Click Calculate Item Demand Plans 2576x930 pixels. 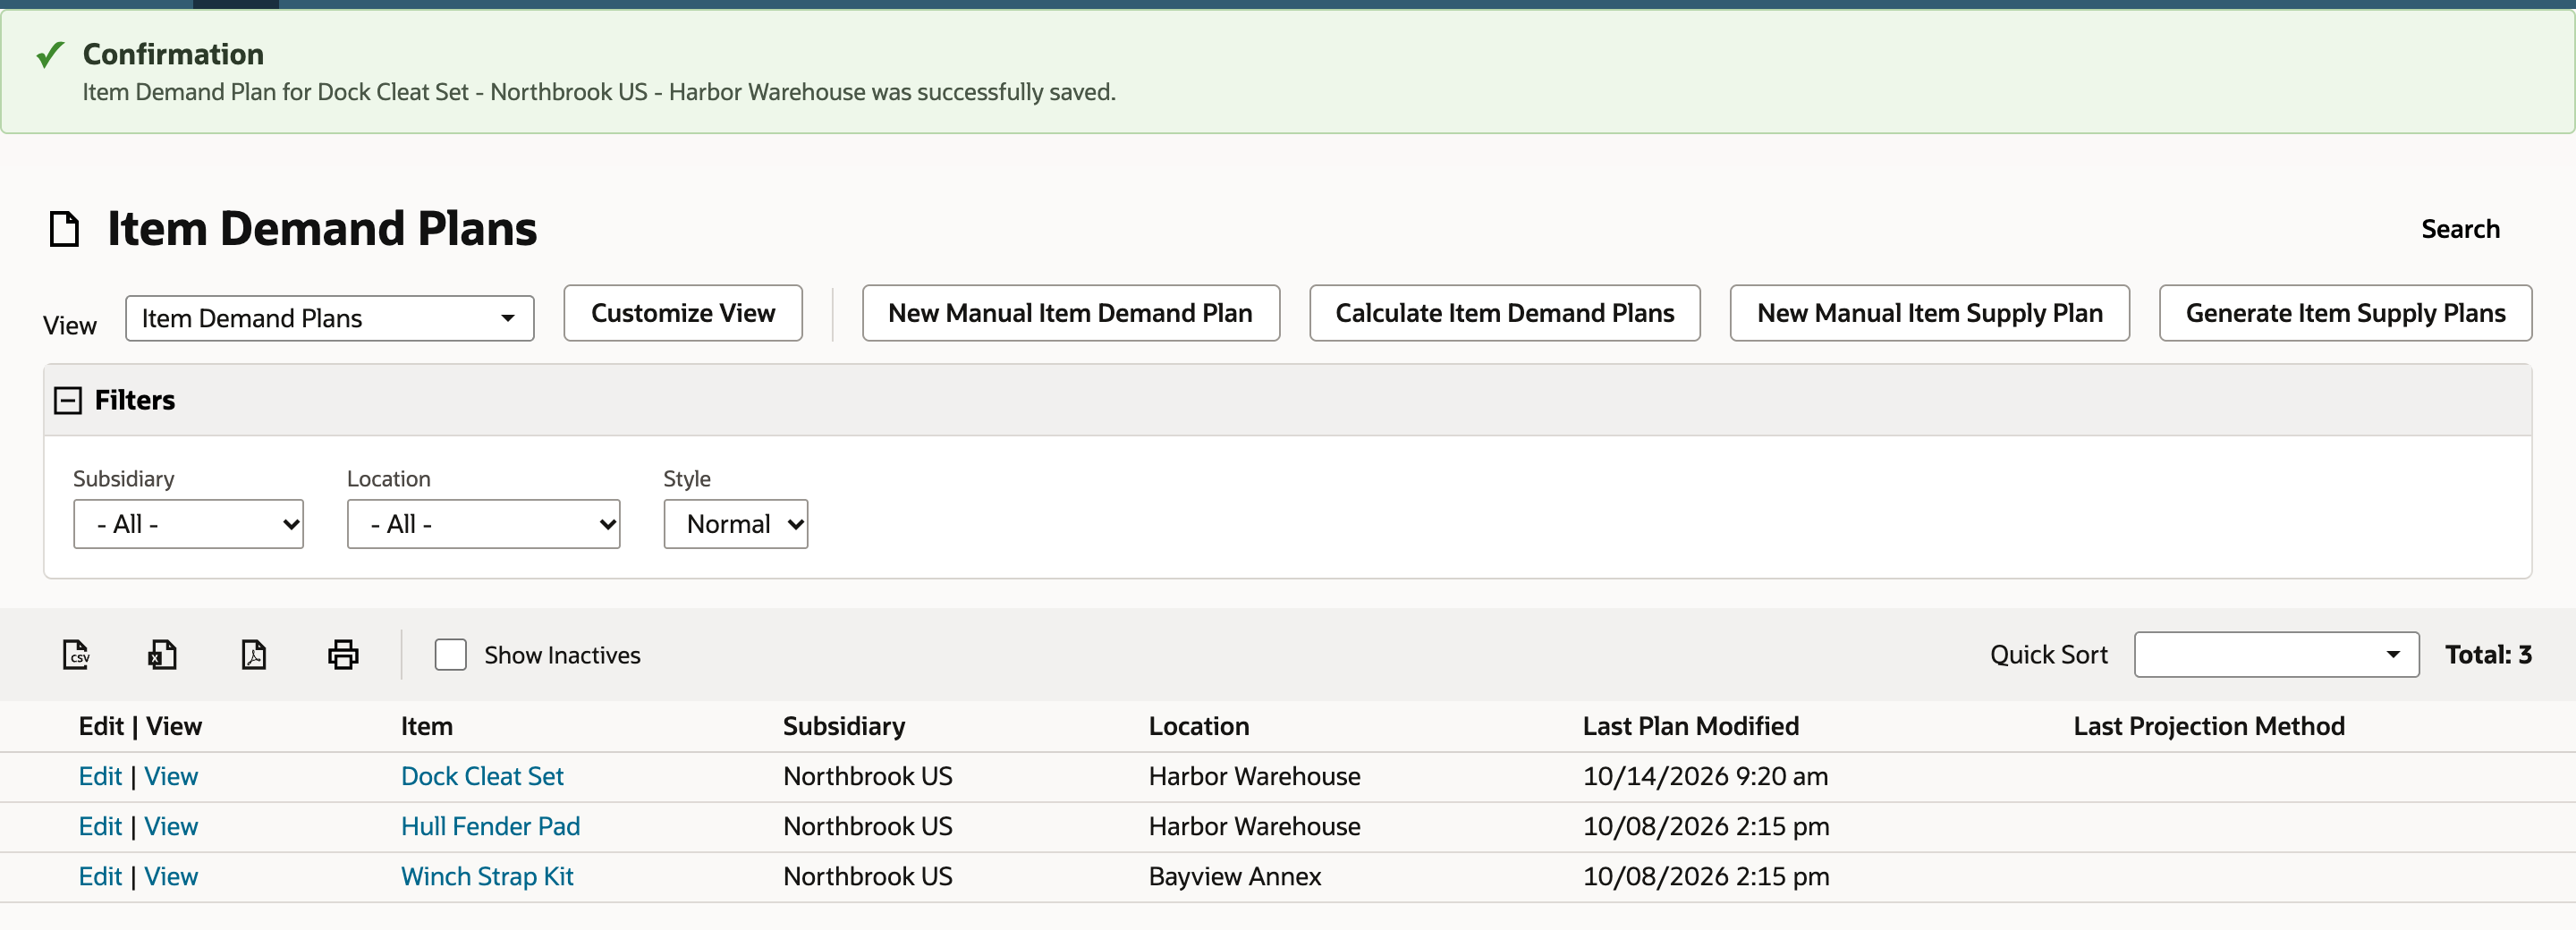[x=1505, y=313]
